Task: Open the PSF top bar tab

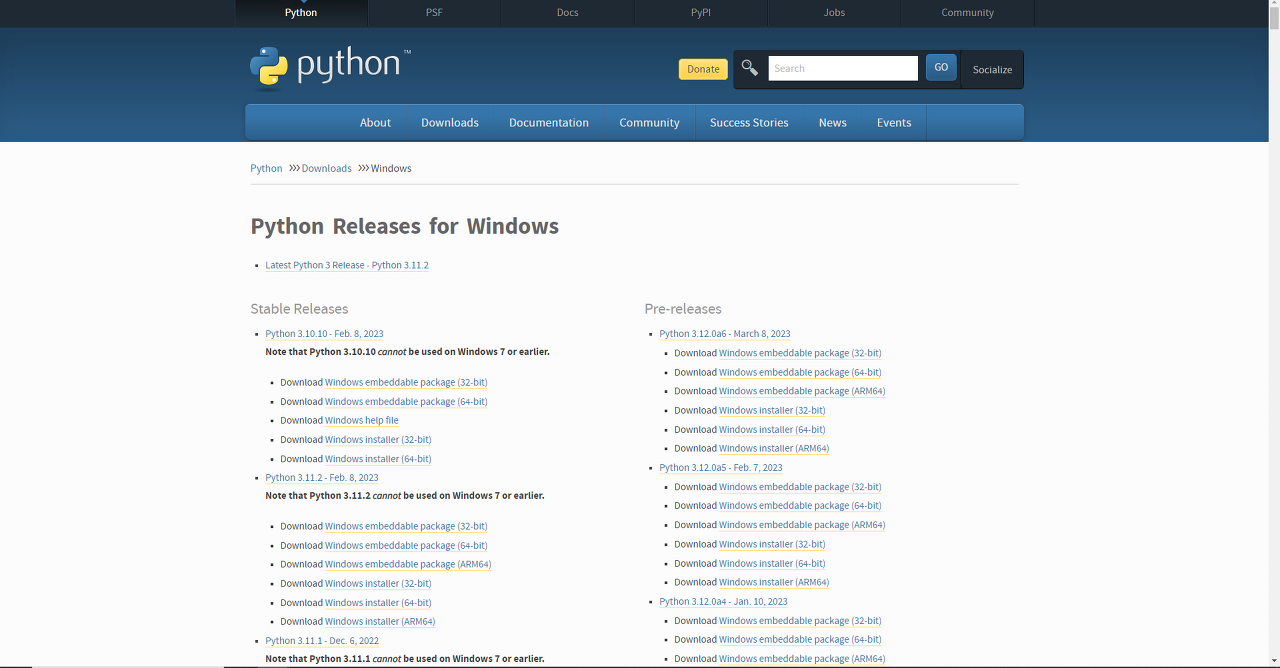Action: tap(434, 13)
